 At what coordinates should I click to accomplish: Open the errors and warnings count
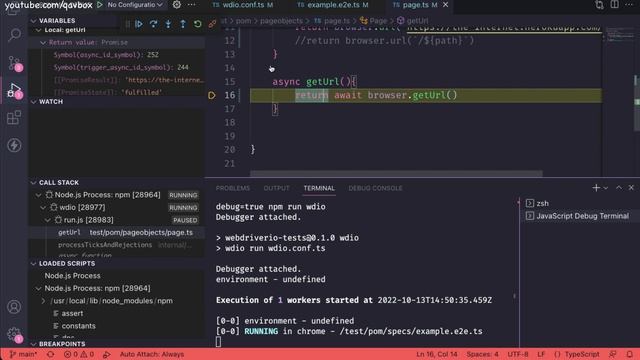[x=79, y=354]
